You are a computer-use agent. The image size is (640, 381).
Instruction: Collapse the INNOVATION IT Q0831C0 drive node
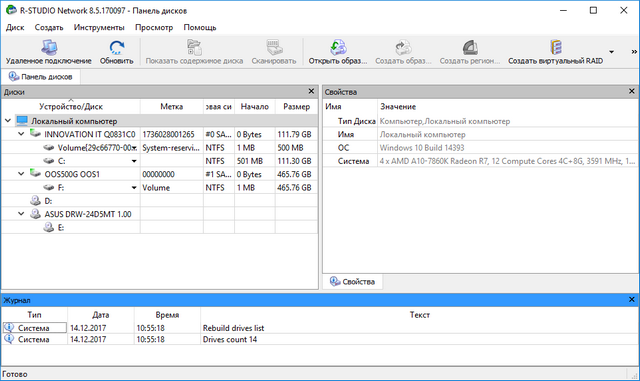click(21, 134)
